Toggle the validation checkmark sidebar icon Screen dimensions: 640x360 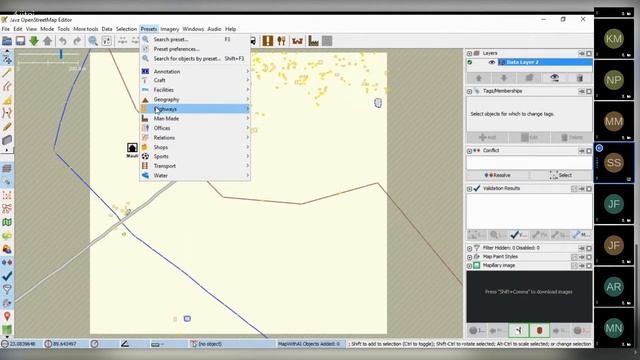[7, 276]
